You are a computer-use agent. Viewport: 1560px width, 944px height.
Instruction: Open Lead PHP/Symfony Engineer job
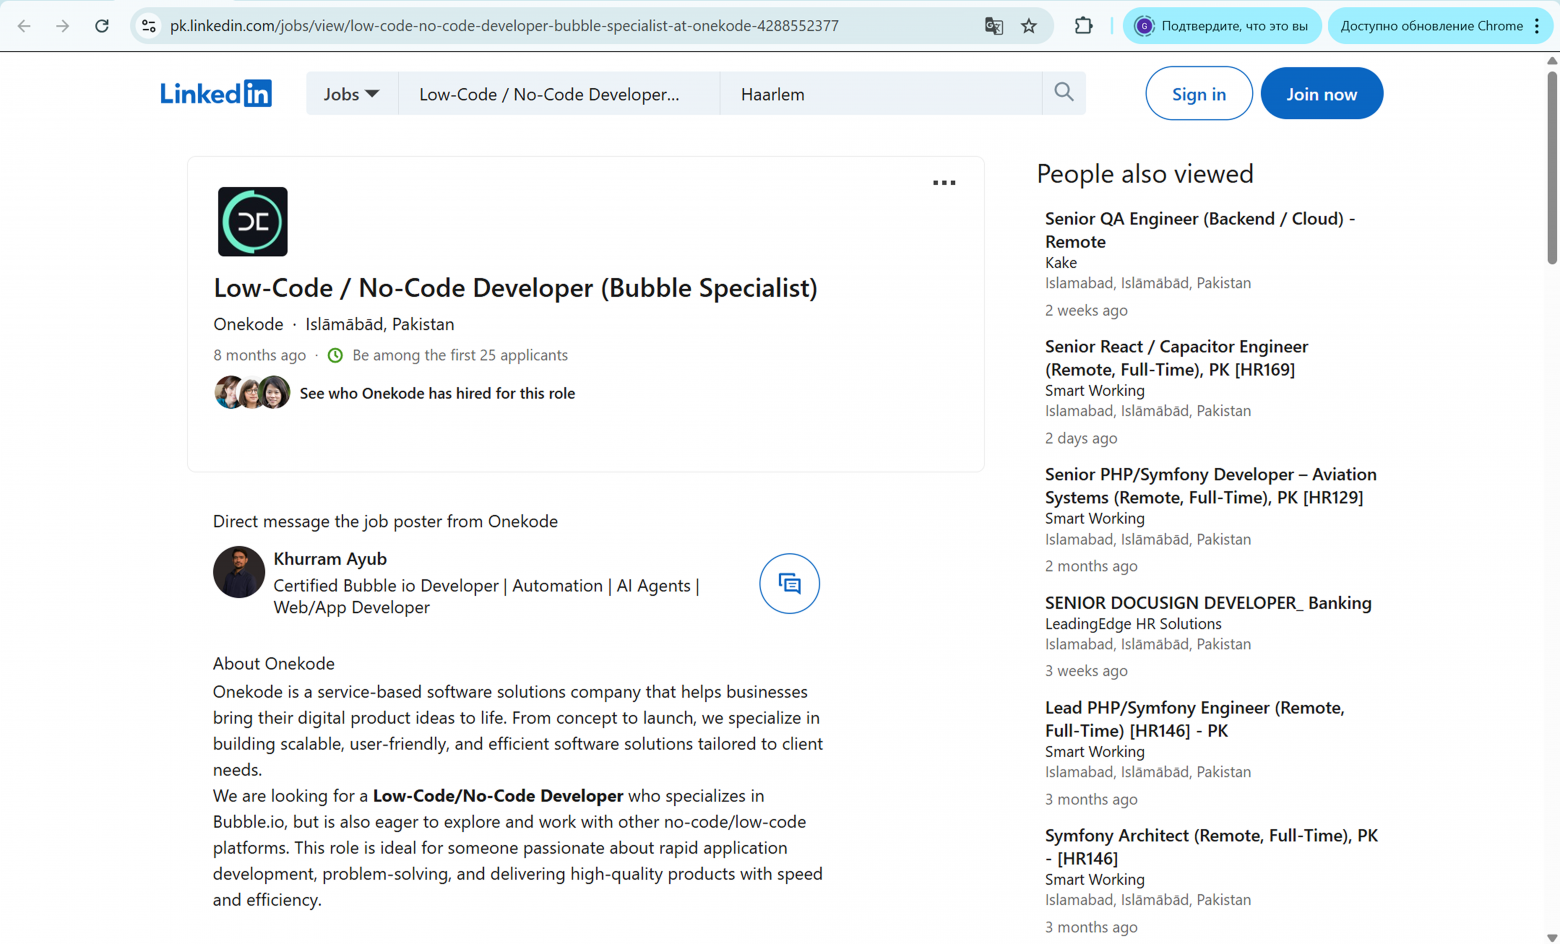1194,719
